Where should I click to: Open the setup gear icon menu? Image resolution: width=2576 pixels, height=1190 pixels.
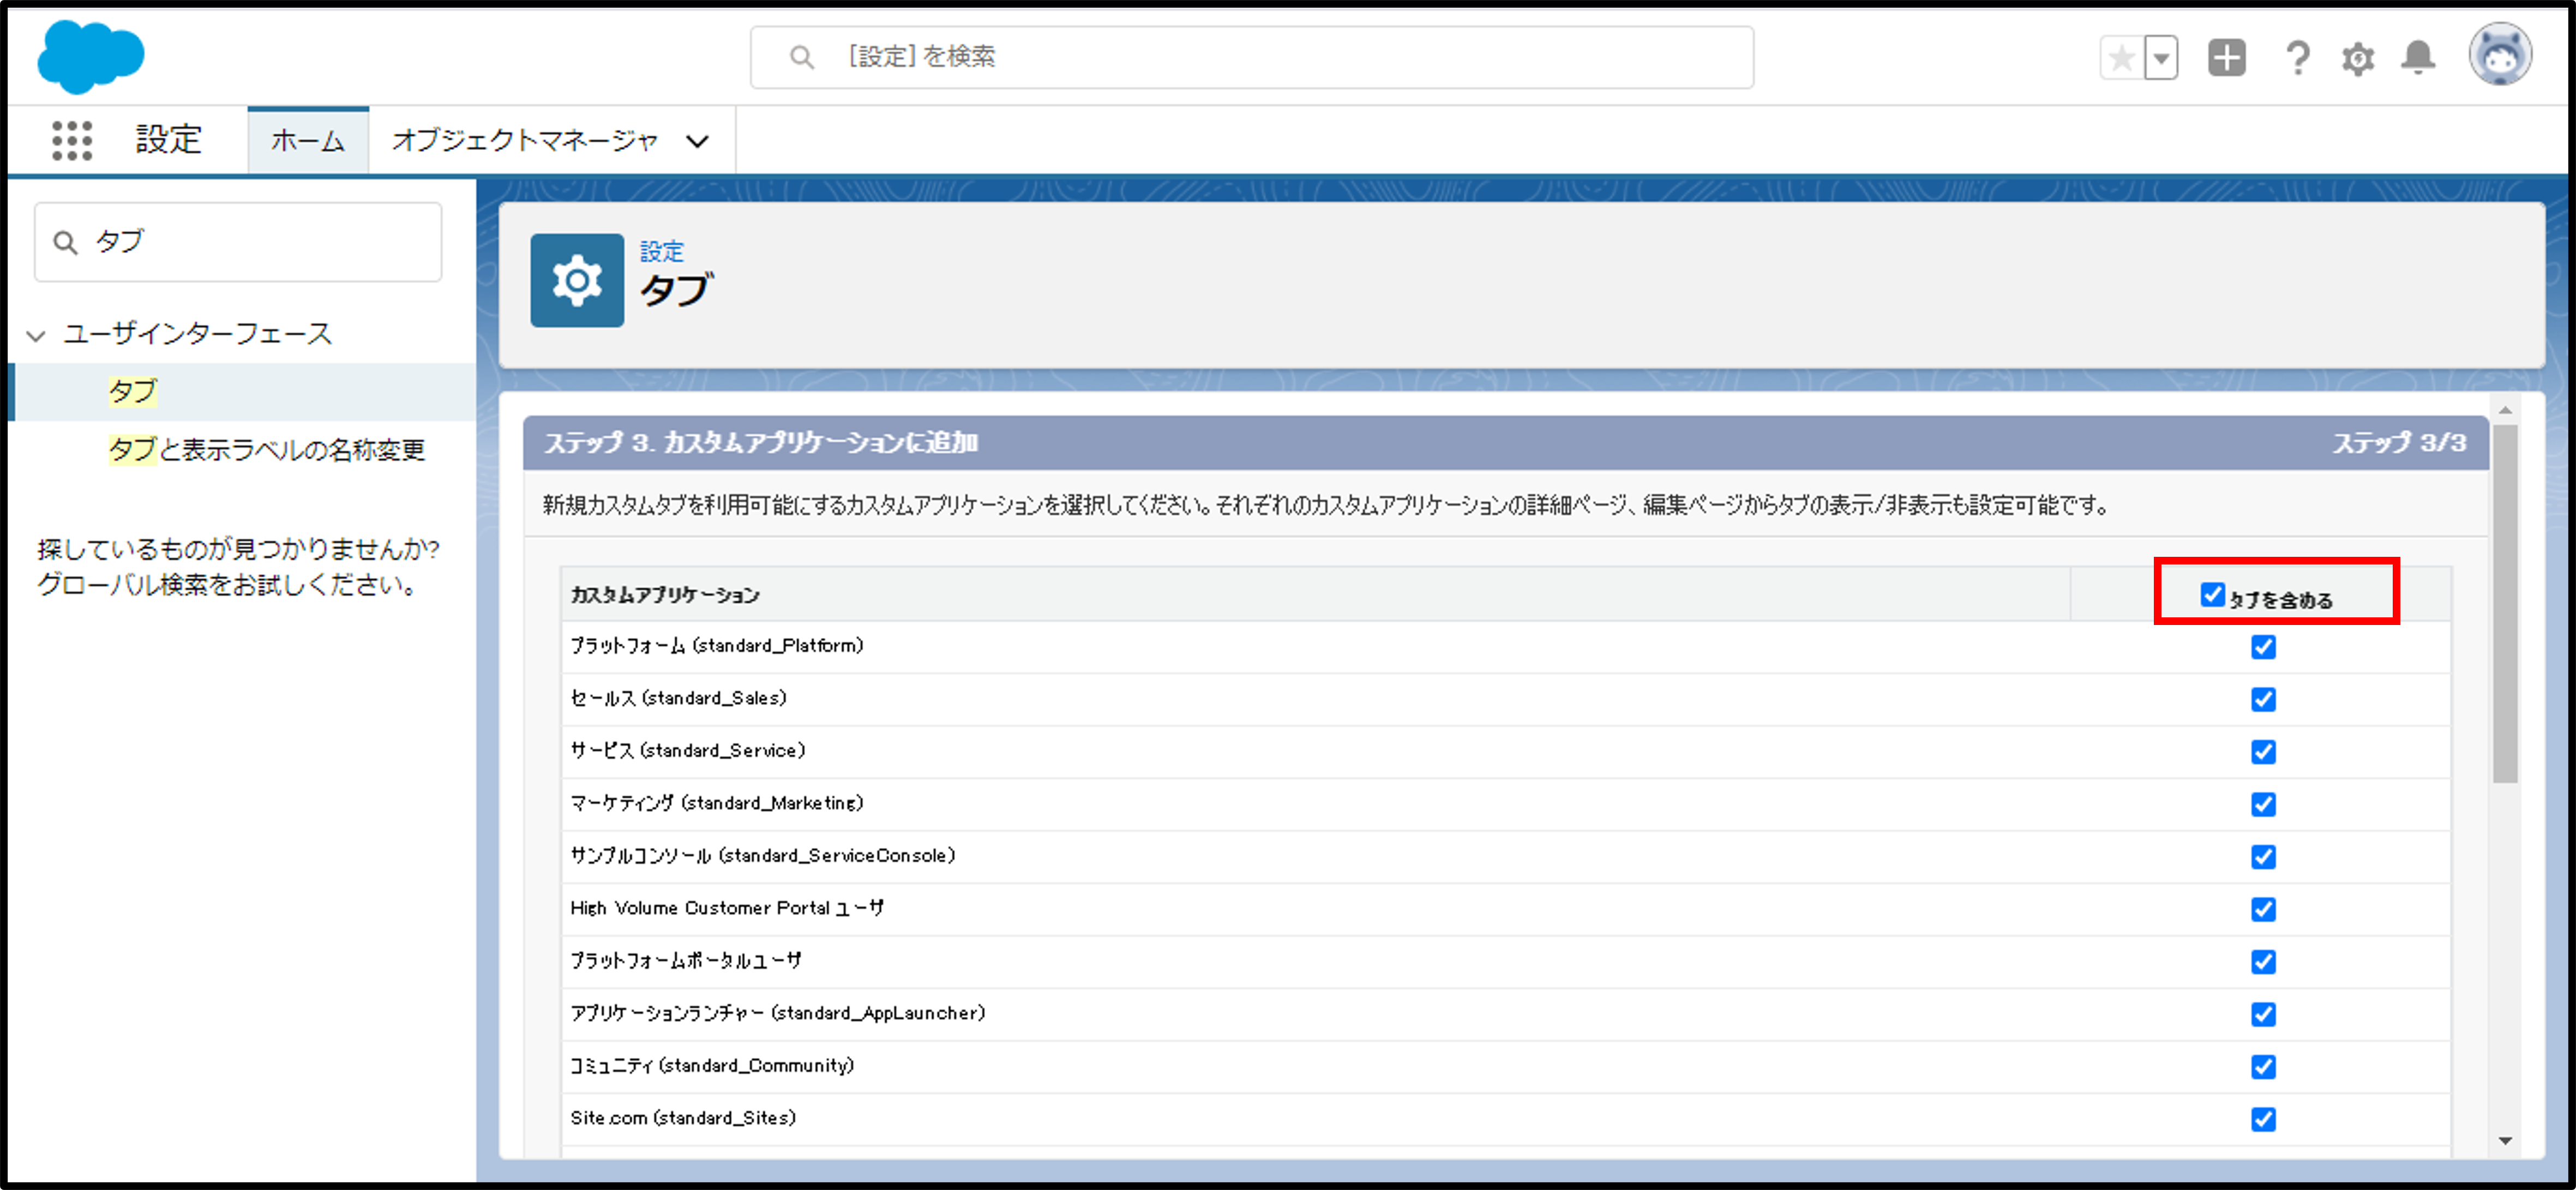pos(2357,58)
